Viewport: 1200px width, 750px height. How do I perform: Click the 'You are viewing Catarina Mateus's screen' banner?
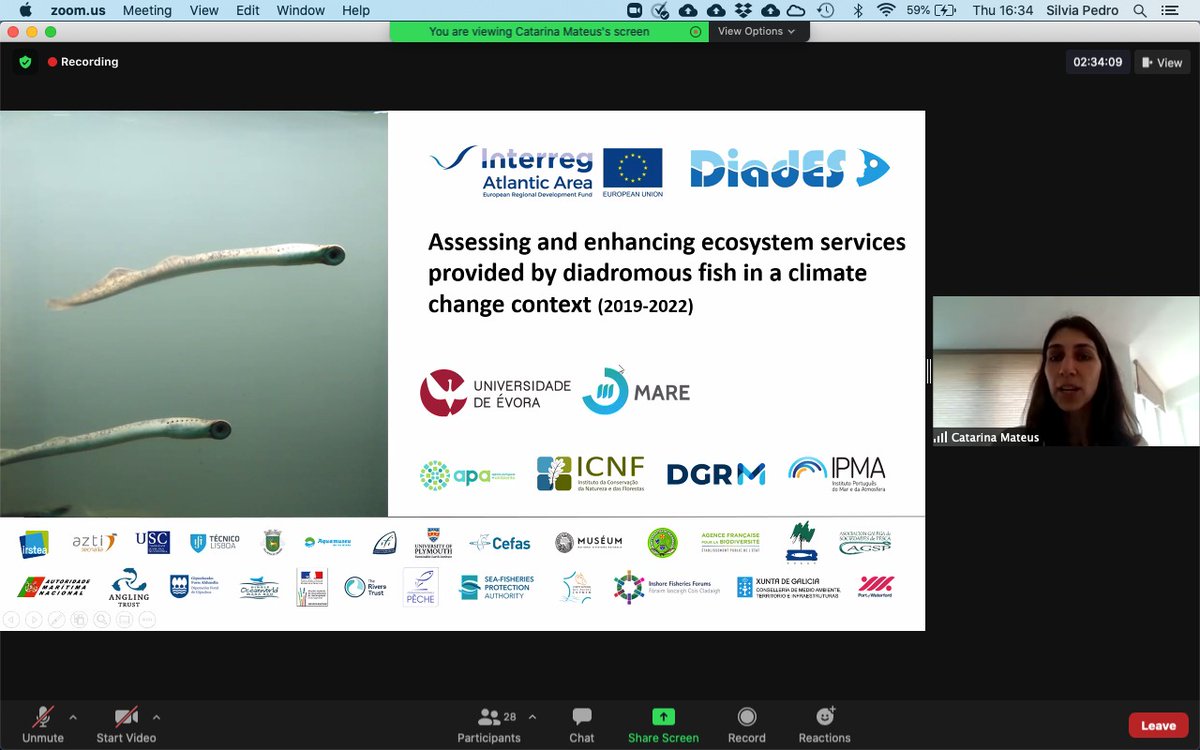point(539,31)
